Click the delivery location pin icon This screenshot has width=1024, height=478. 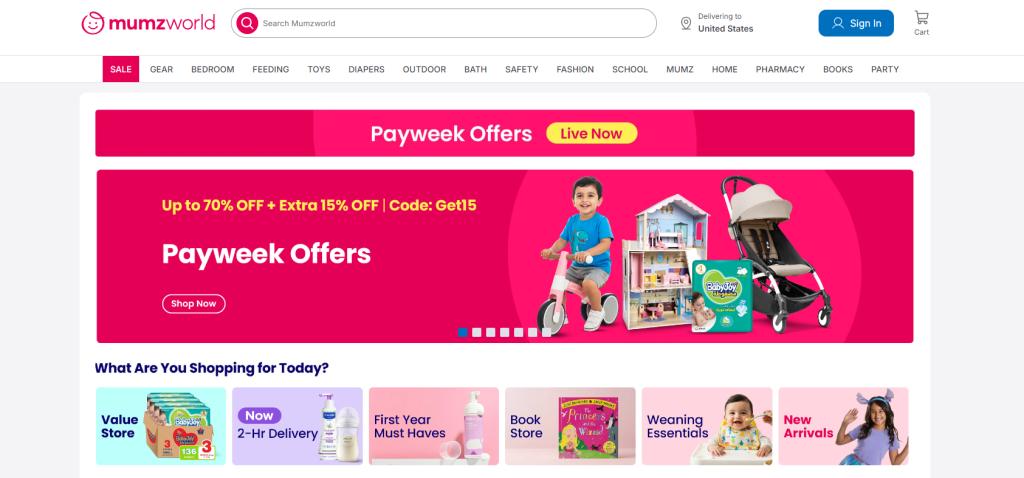[x=686, y=24]
